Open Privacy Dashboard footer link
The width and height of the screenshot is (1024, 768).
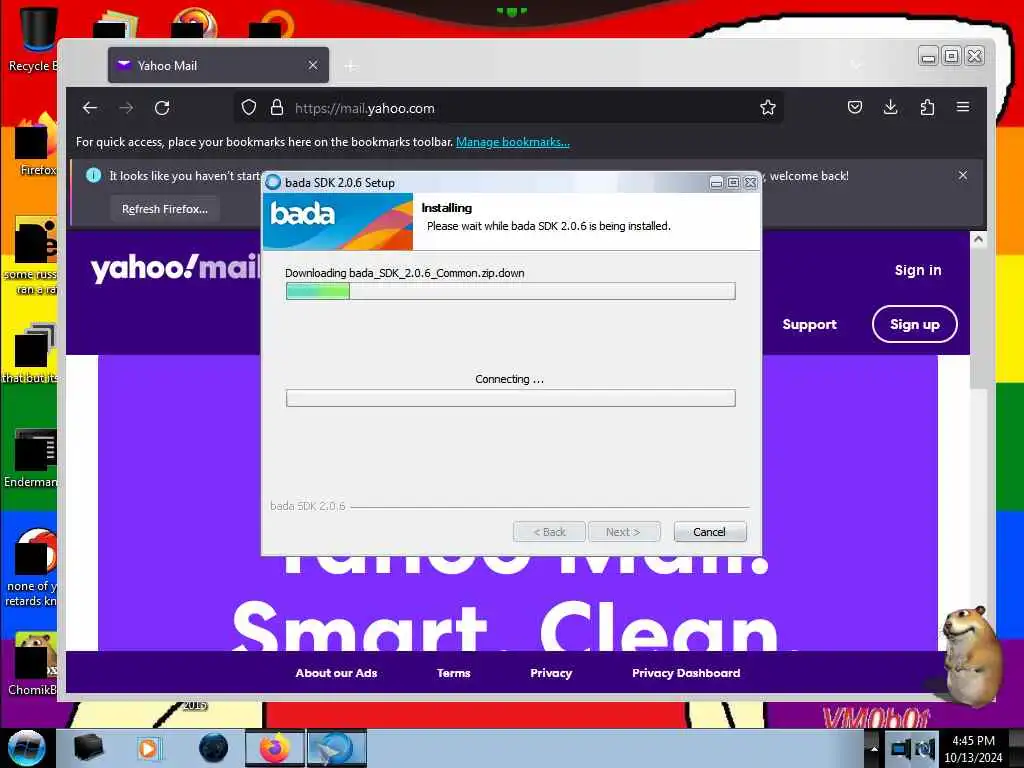pos(686,673)
